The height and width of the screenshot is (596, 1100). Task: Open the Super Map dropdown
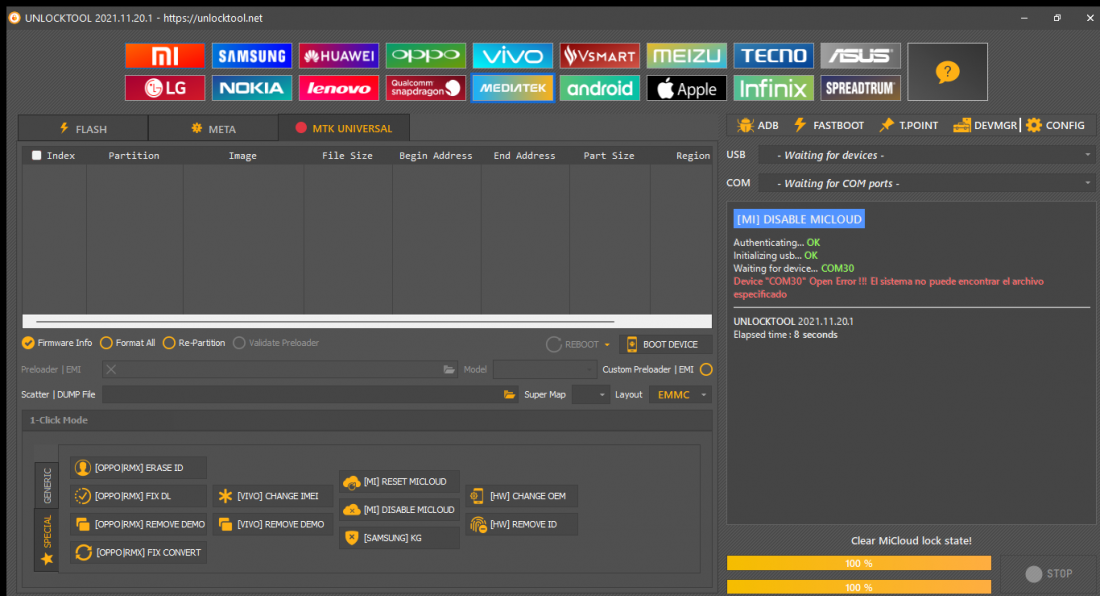coord(591,395)
